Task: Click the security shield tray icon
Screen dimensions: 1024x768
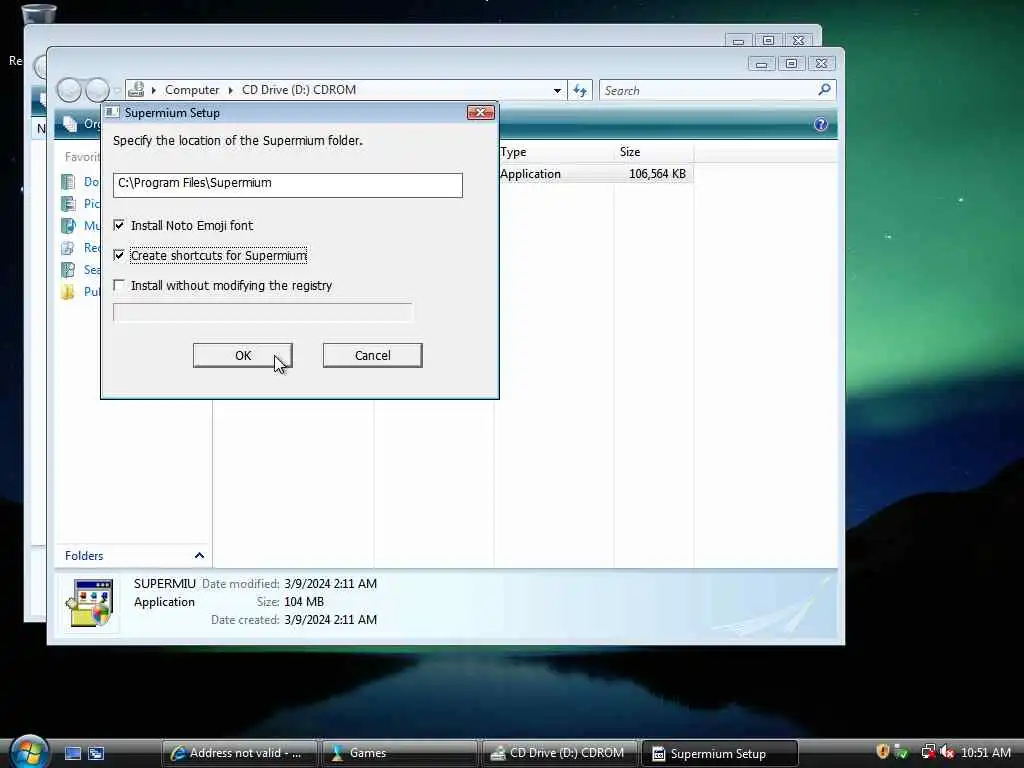Action: (882, 752)
